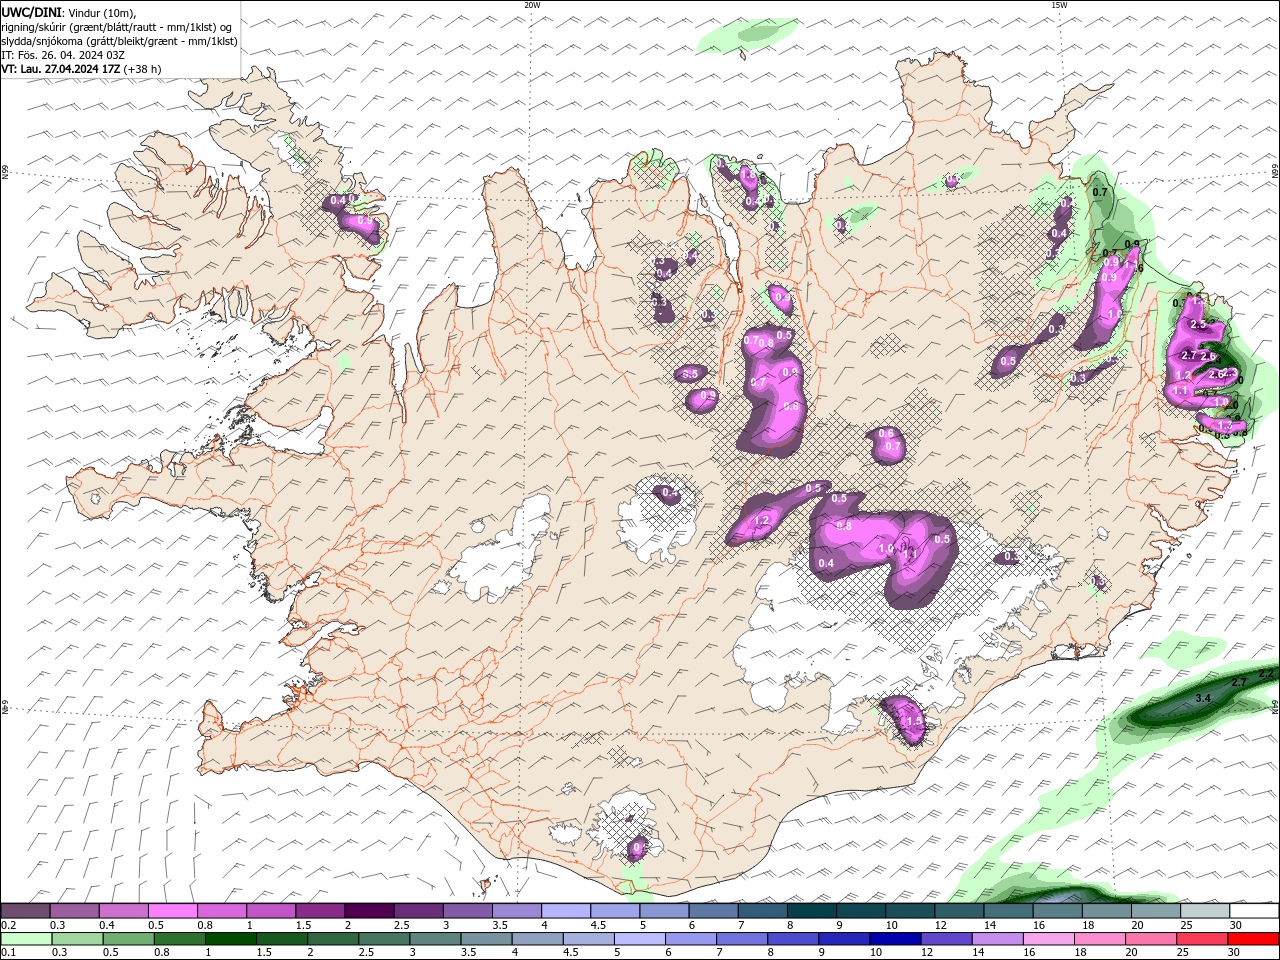Select the lower legend swatch between 6 and 7
Viewport: 1280px width, 960px height.
[690, 939]
